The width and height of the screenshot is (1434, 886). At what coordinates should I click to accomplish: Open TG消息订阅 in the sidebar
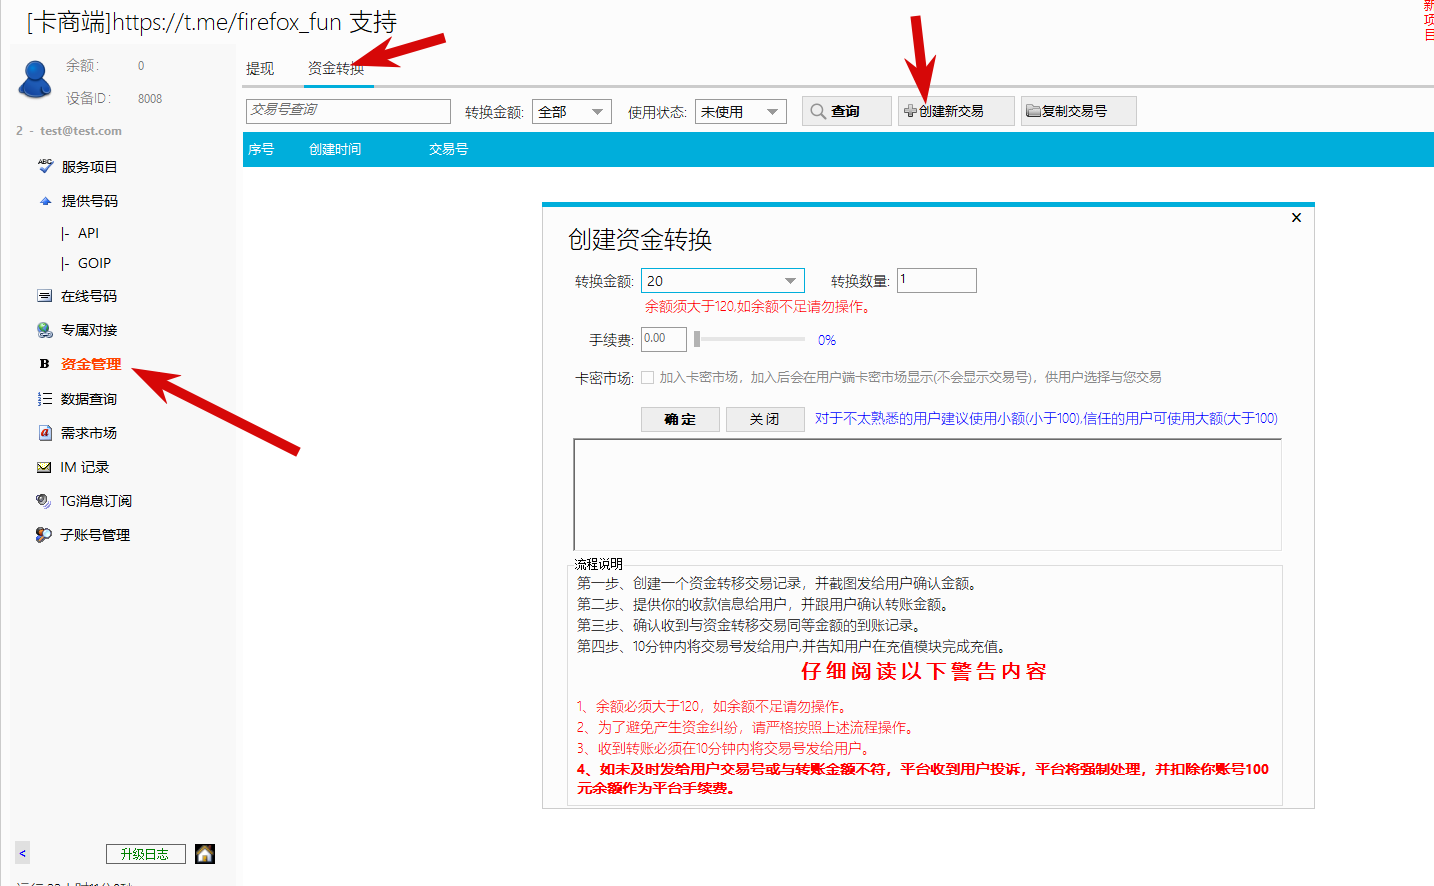pos(95,501)
